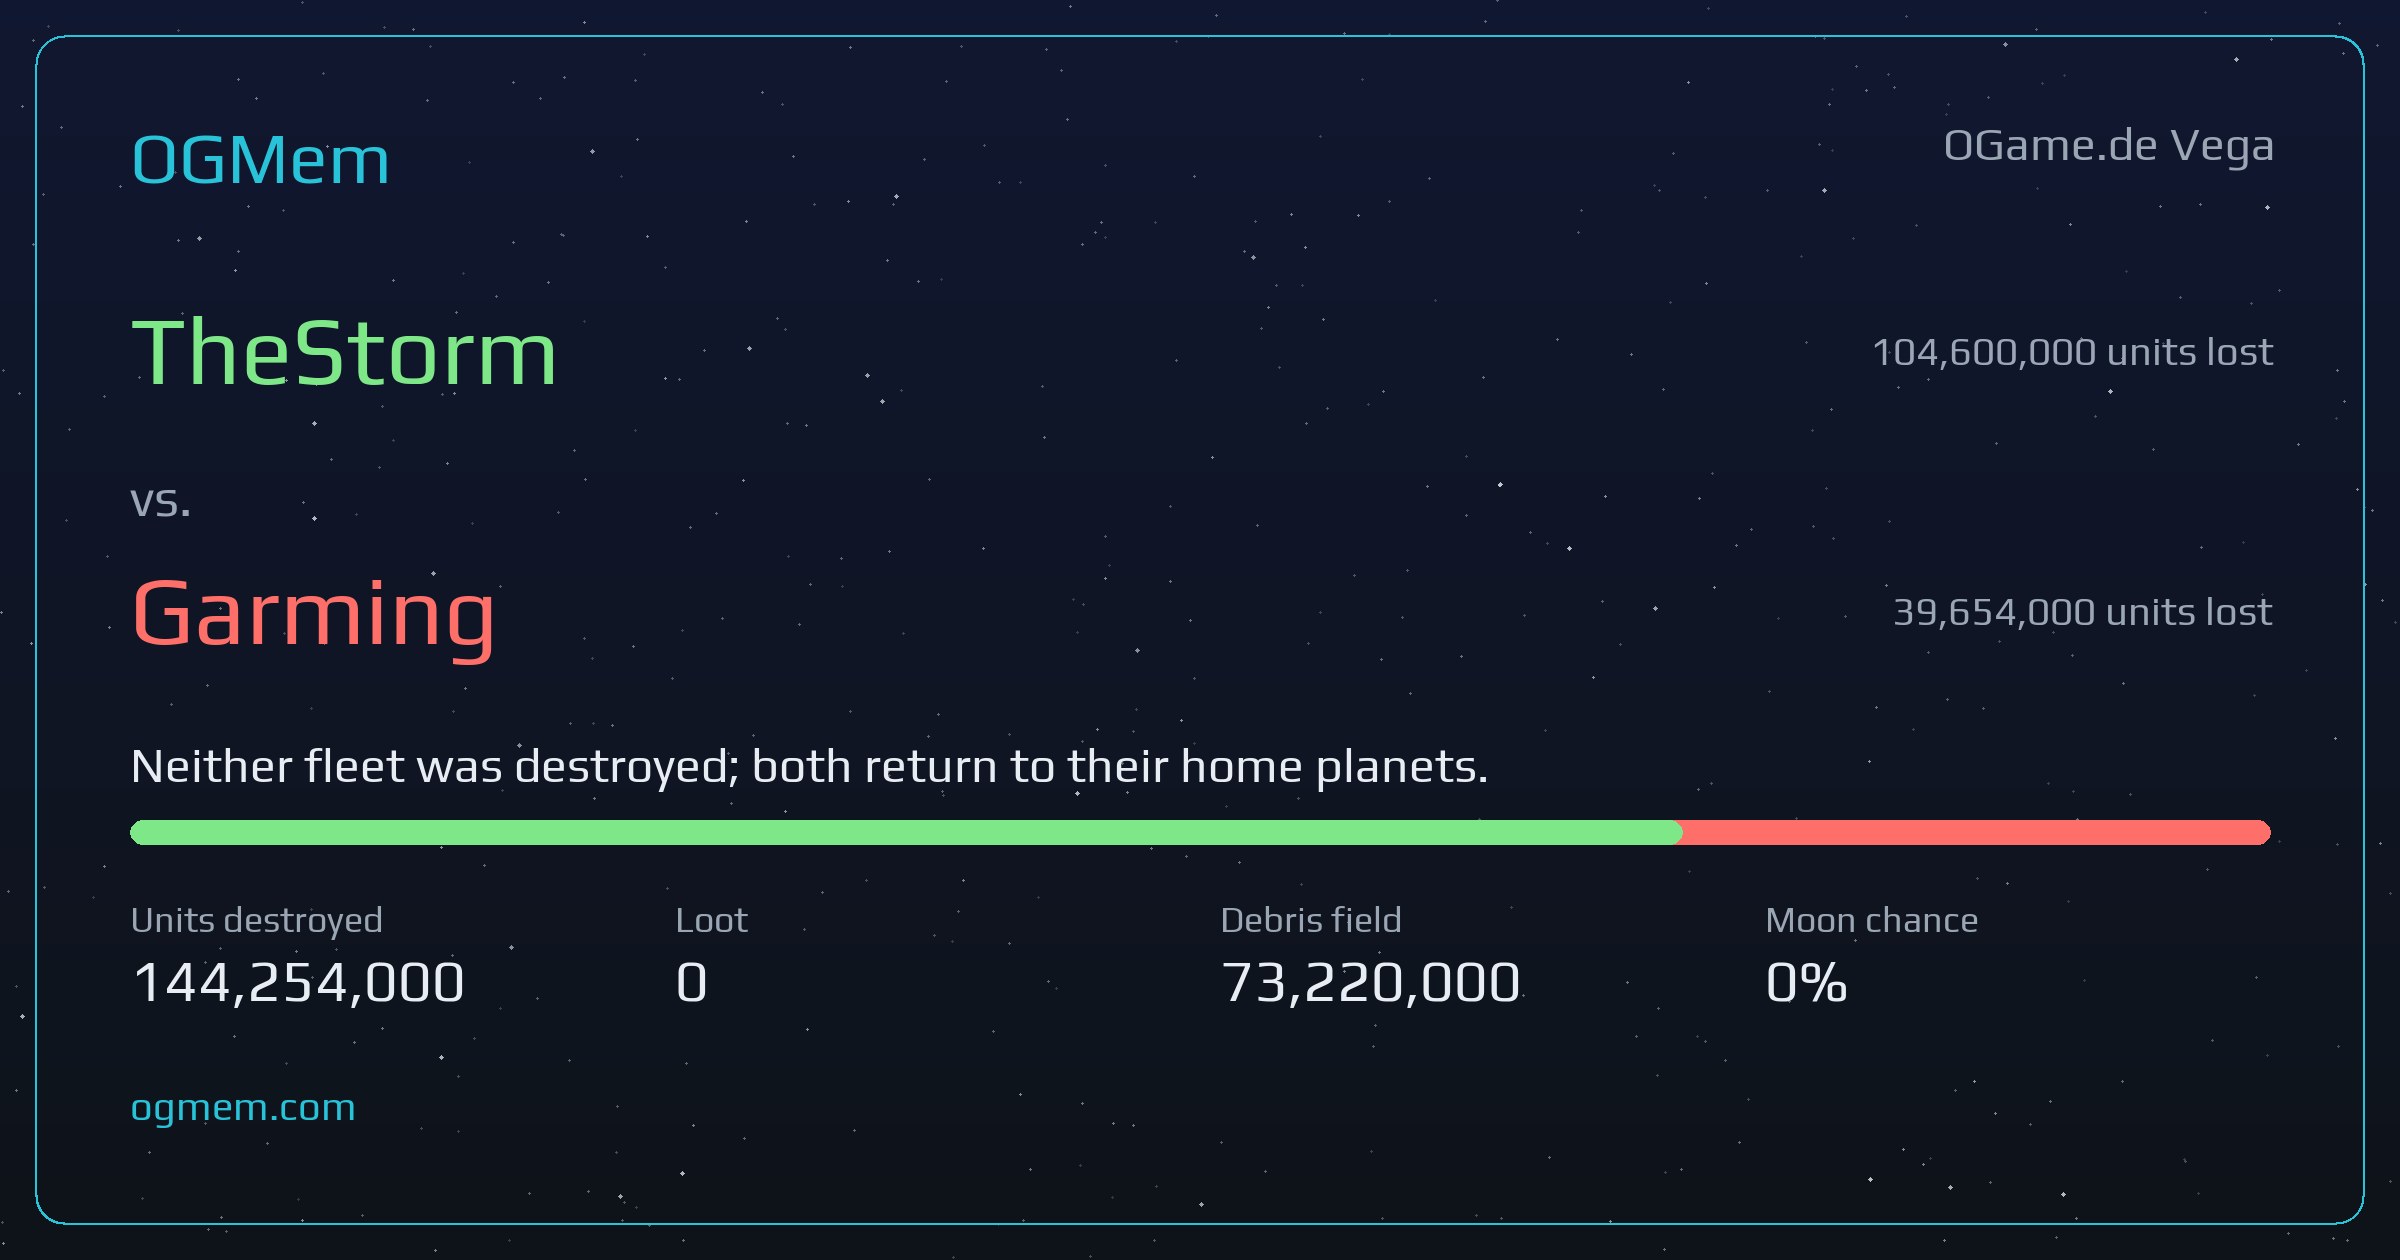This screenshot has width=2400, height=1260.
Task: Click the red portion of result bar
Action: point(1977,832)
